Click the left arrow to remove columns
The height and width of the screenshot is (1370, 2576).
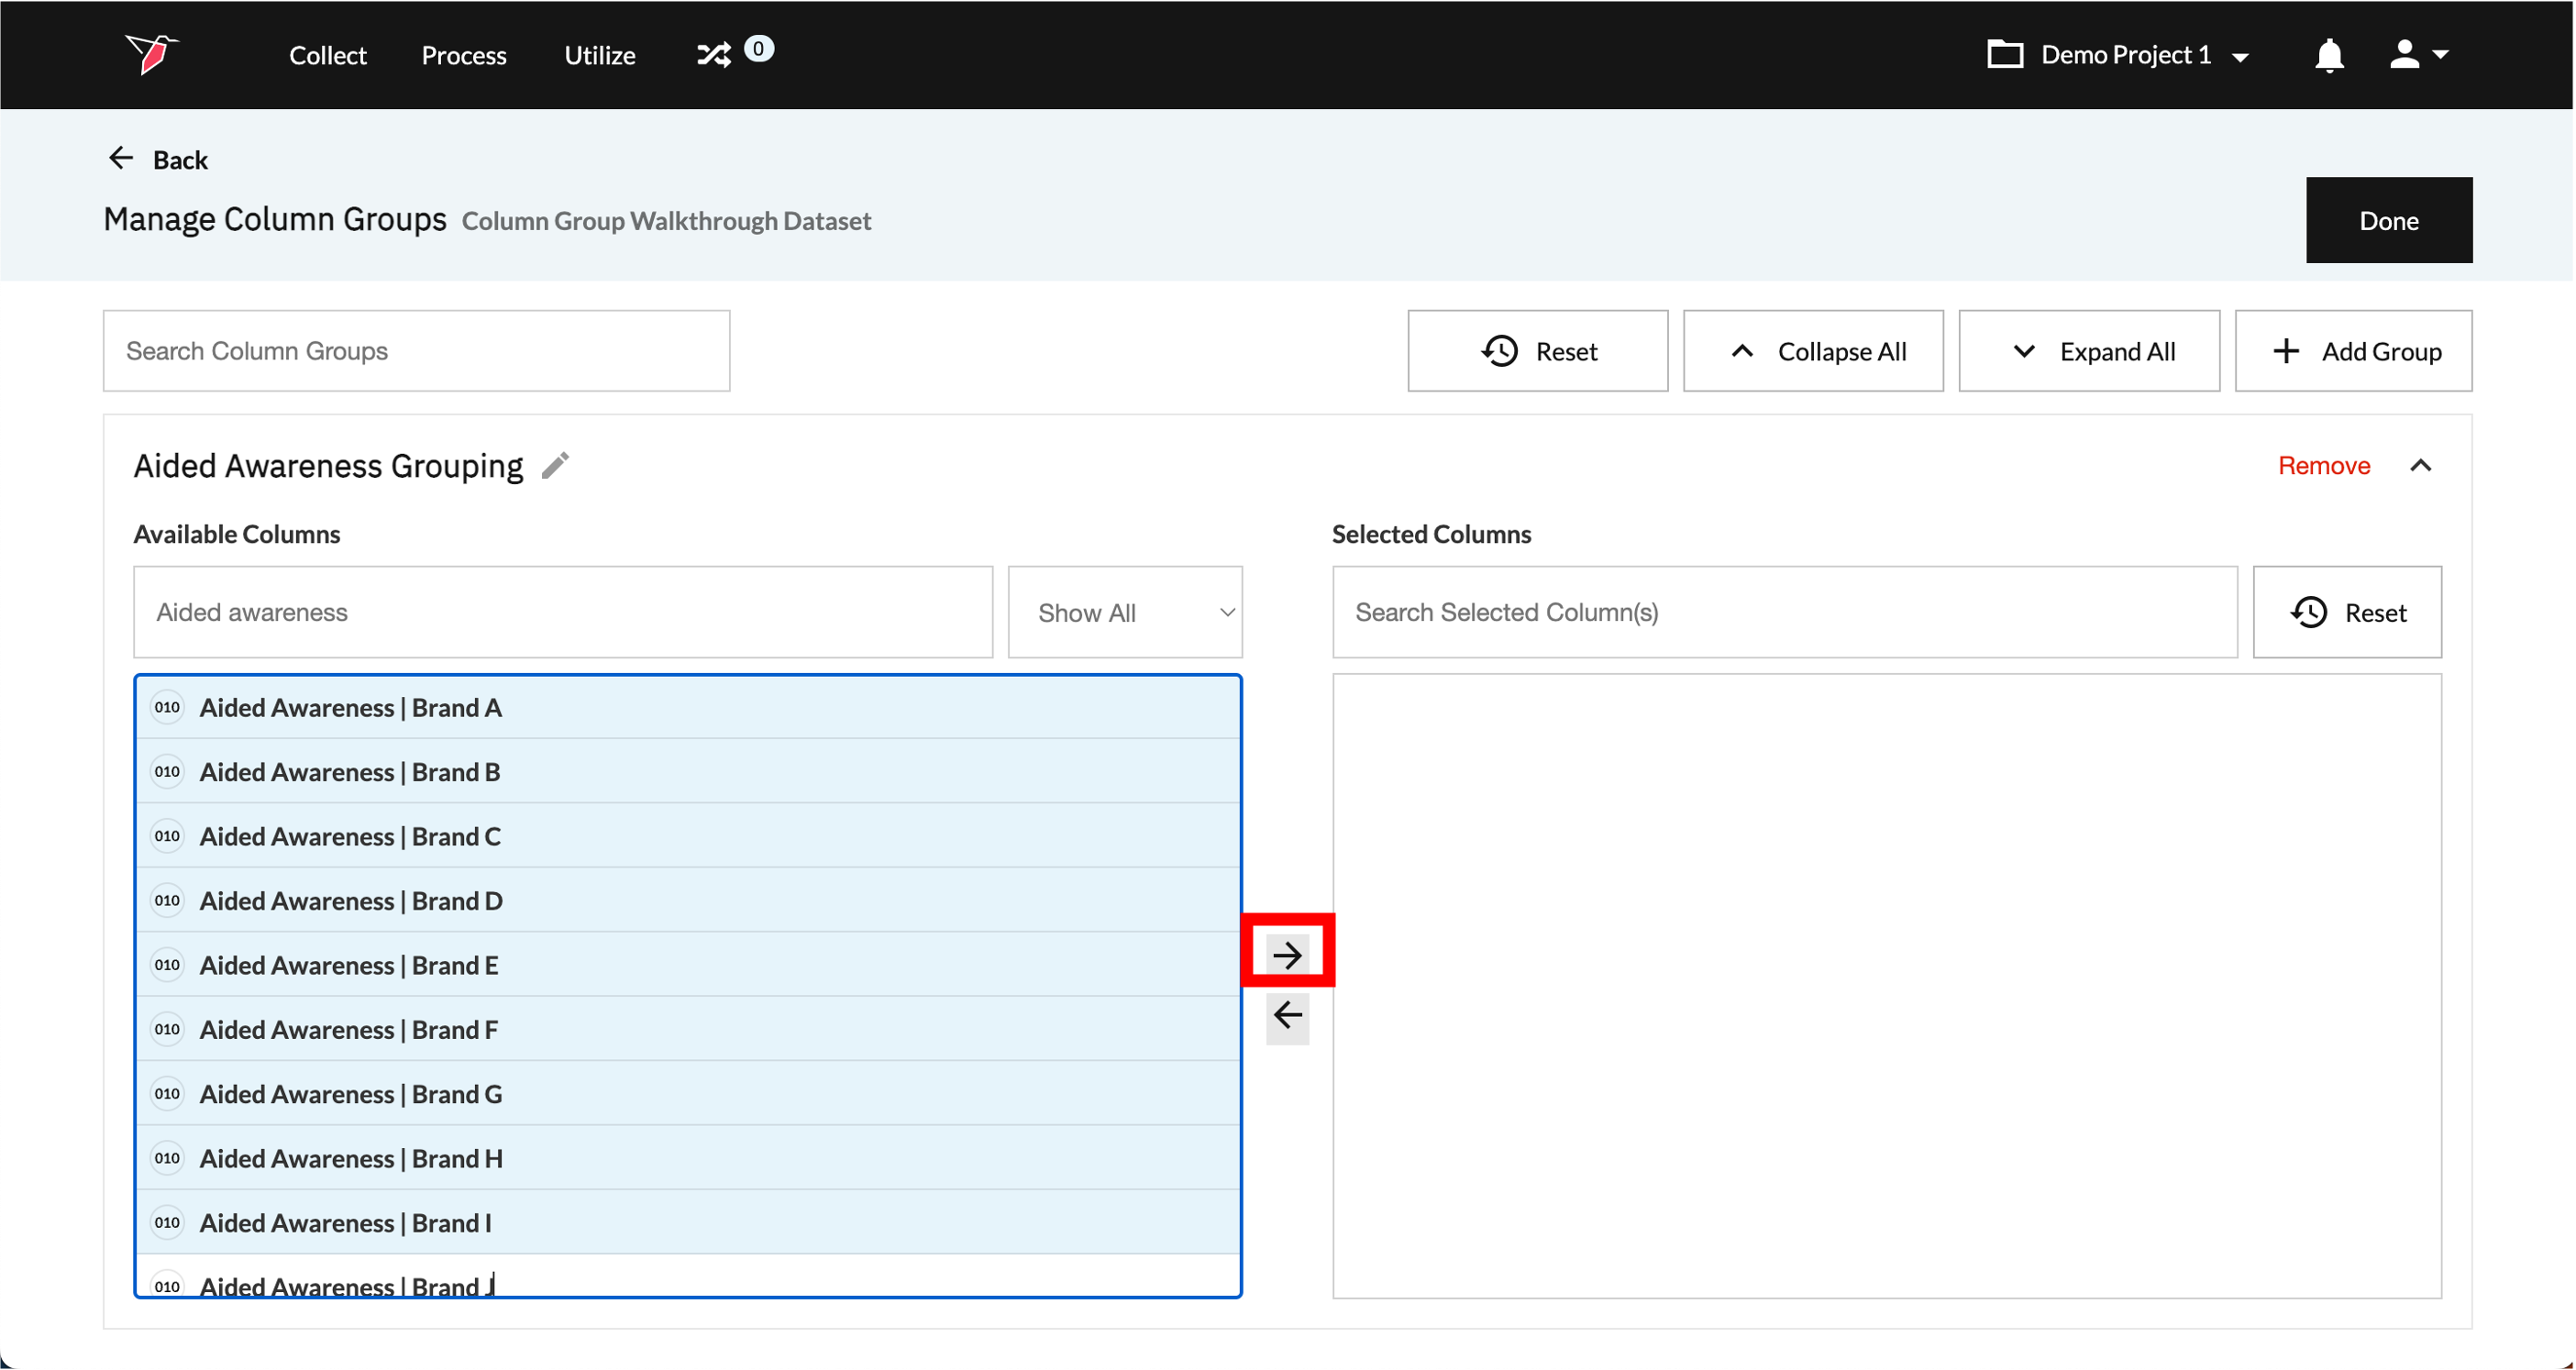pos(1287,1015)
